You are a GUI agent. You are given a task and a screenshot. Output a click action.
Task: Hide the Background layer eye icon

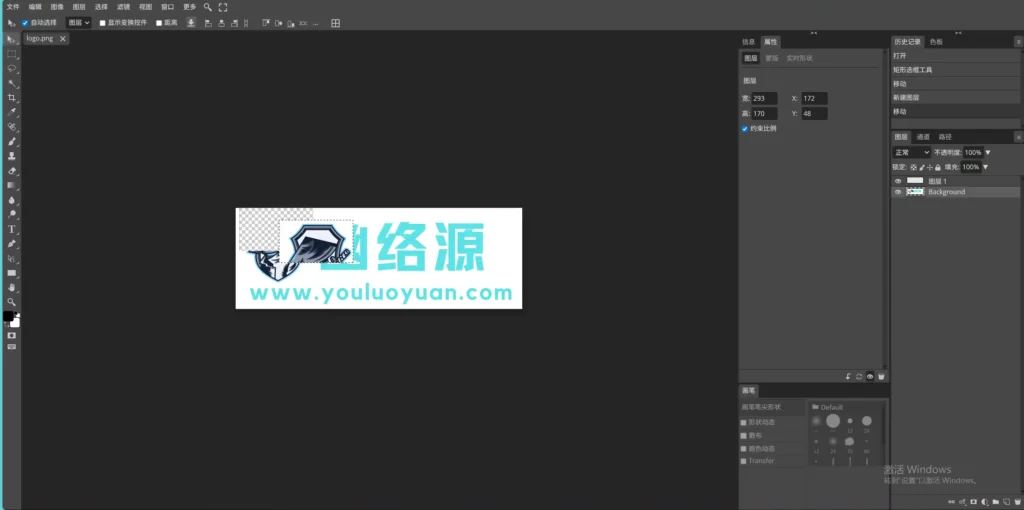pyautogui.click(x=898, y=192)
